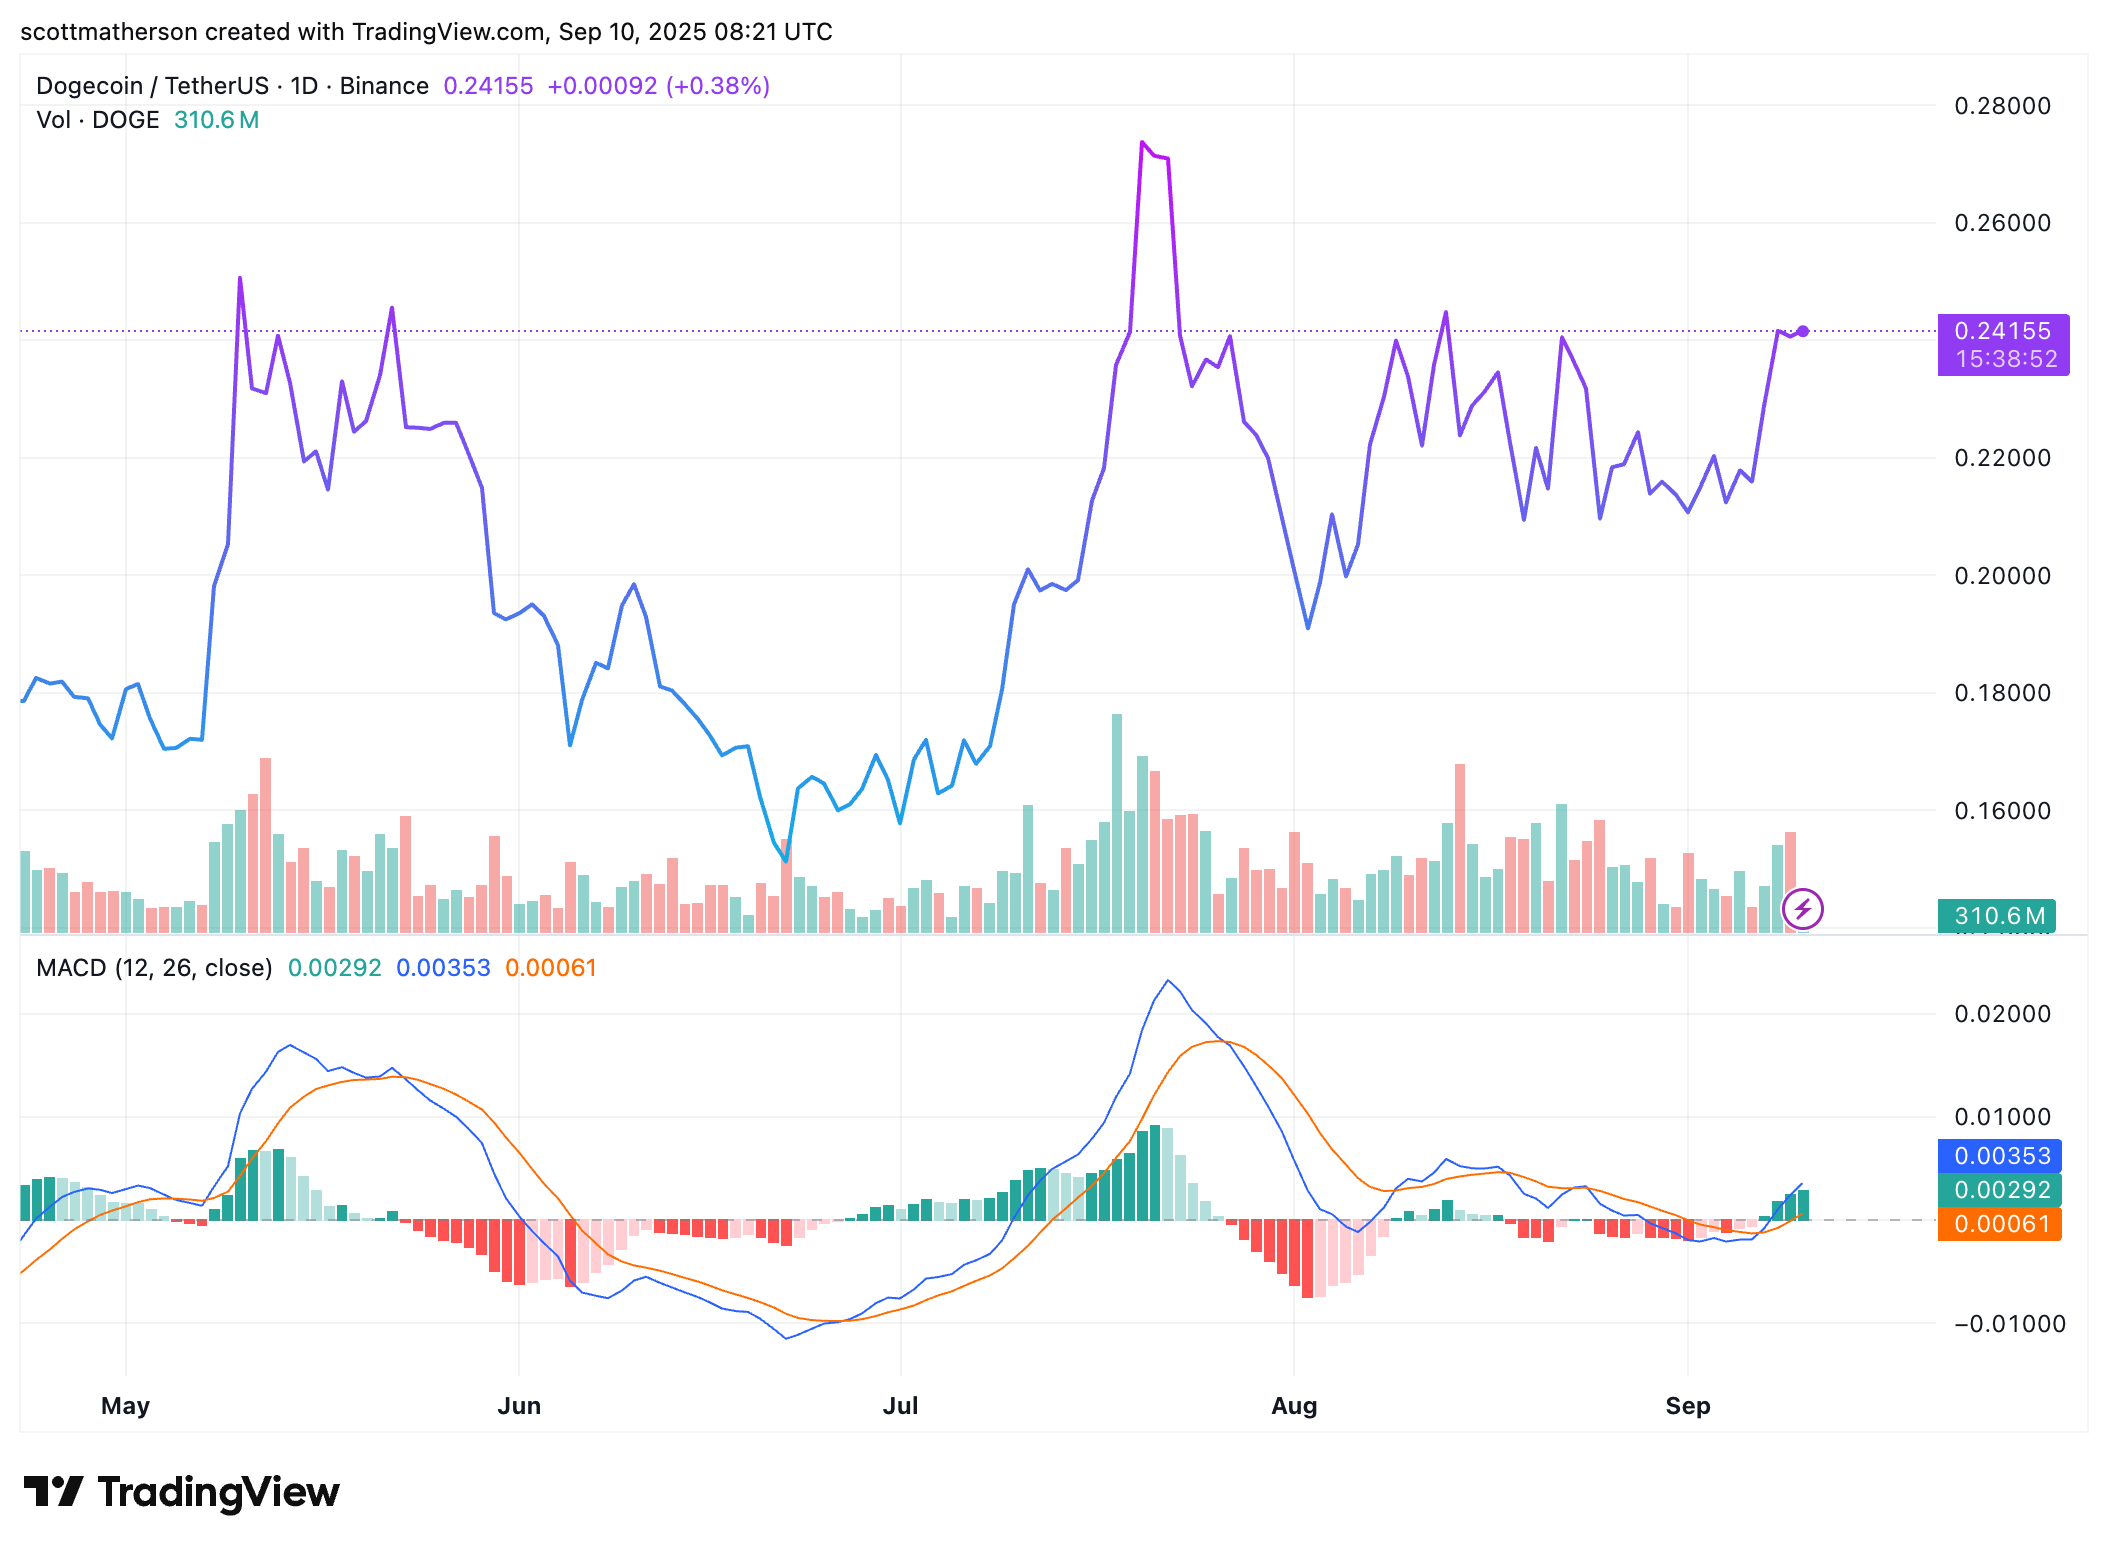Image resolution: width=2108 pixels, height=1552 pixels.
Task: Click the MACD (12, 26, close) legend
Action: [154, 968]
